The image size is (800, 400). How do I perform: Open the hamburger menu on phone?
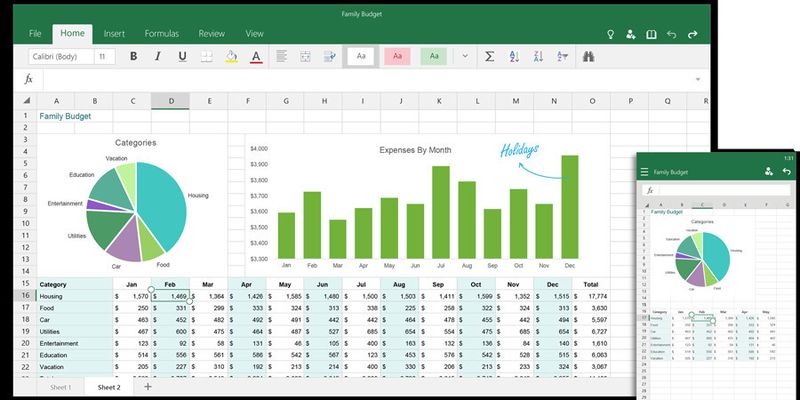[645, 172]
